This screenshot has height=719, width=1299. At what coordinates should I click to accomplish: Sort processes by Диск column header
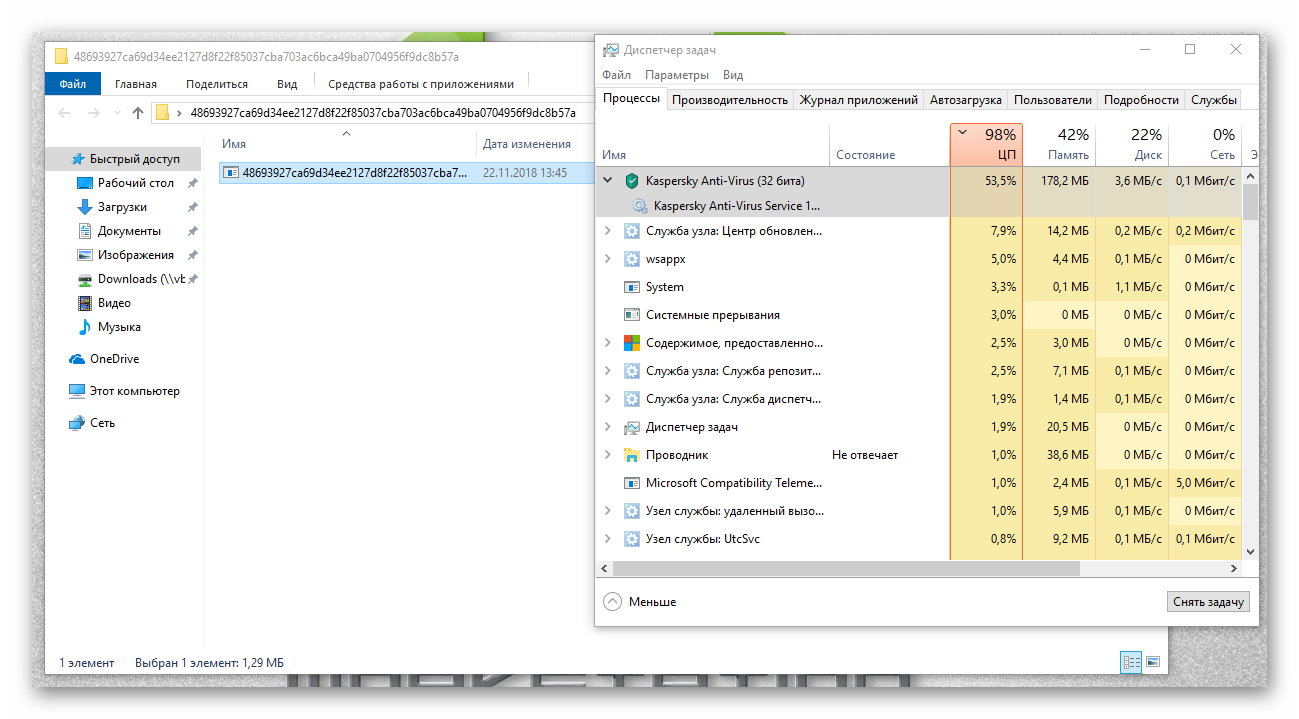(1132, 144)
